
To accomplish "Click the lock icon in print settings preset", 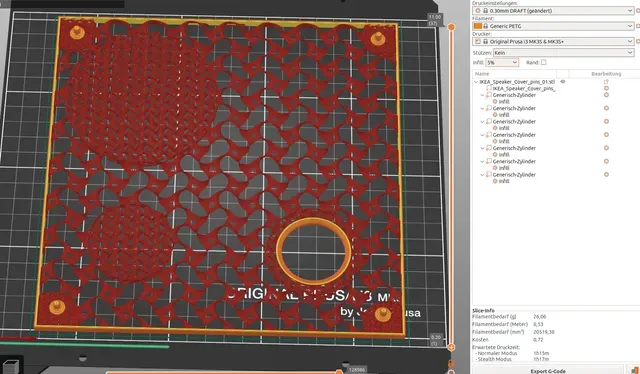I will click(485, 11).
